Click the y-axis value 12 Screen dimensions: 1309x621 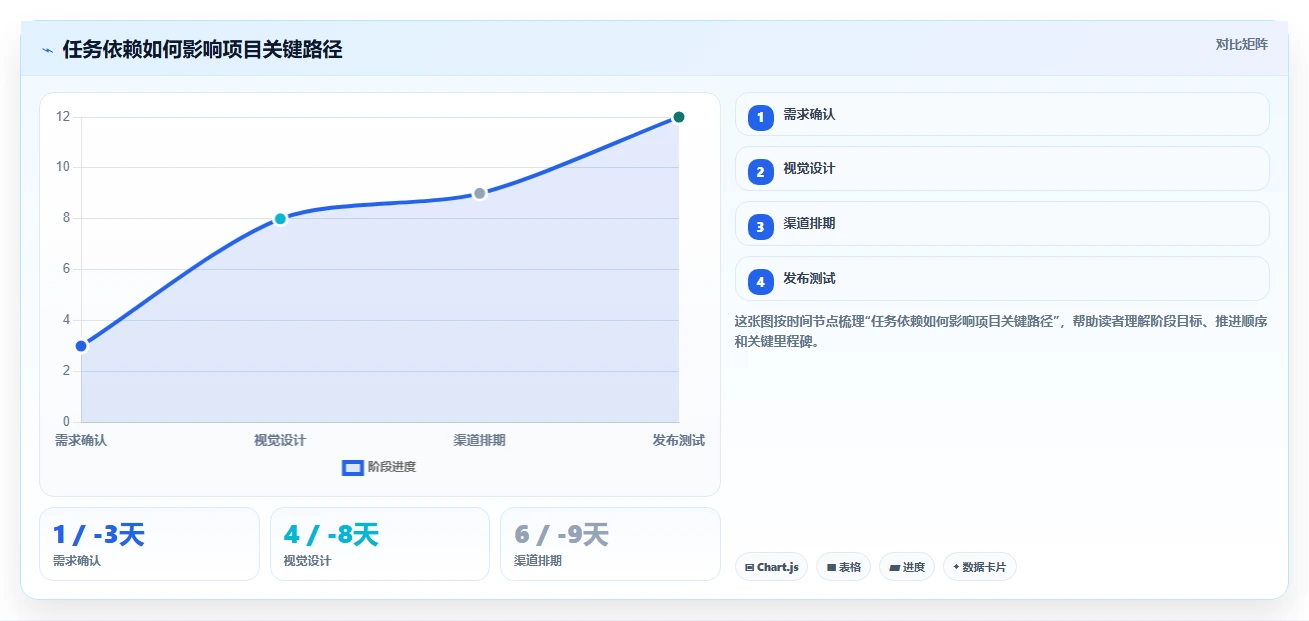pos(63,117)
